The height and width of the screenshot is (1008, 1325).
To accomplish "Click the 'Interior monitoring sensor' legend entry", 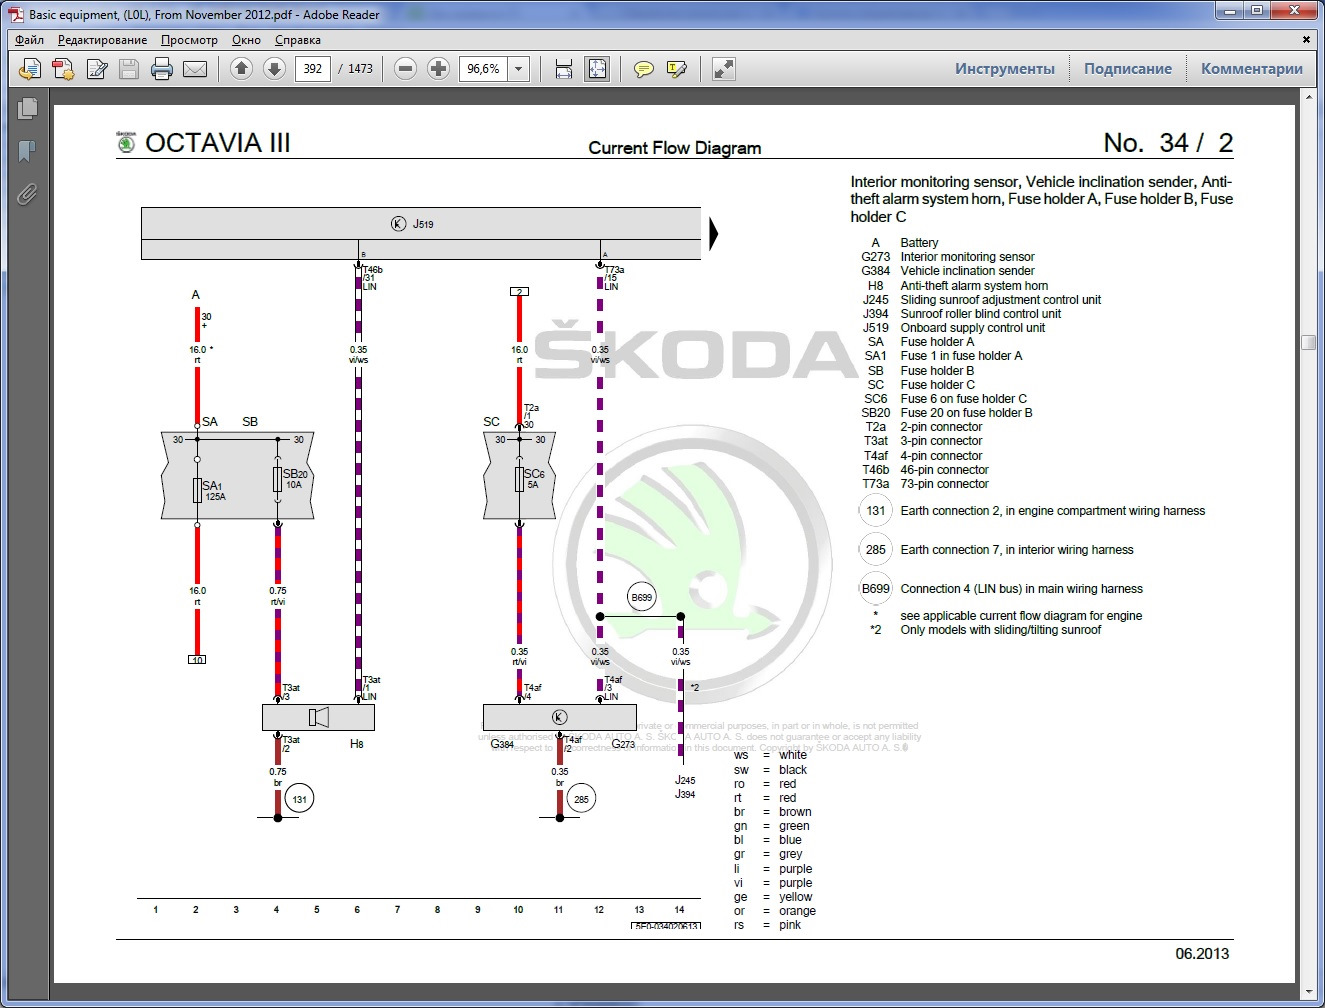I will click(967, 257).
